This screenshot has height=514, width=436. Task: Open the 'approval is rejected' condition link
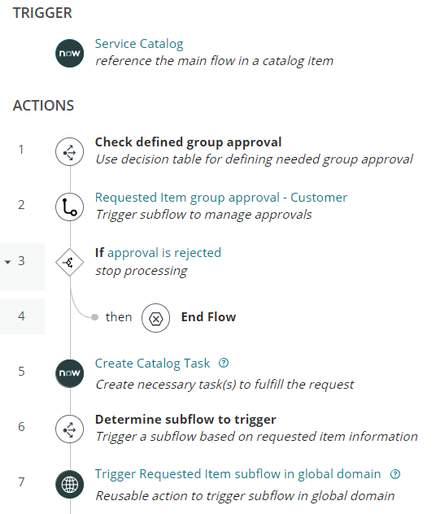click(164, 253)
